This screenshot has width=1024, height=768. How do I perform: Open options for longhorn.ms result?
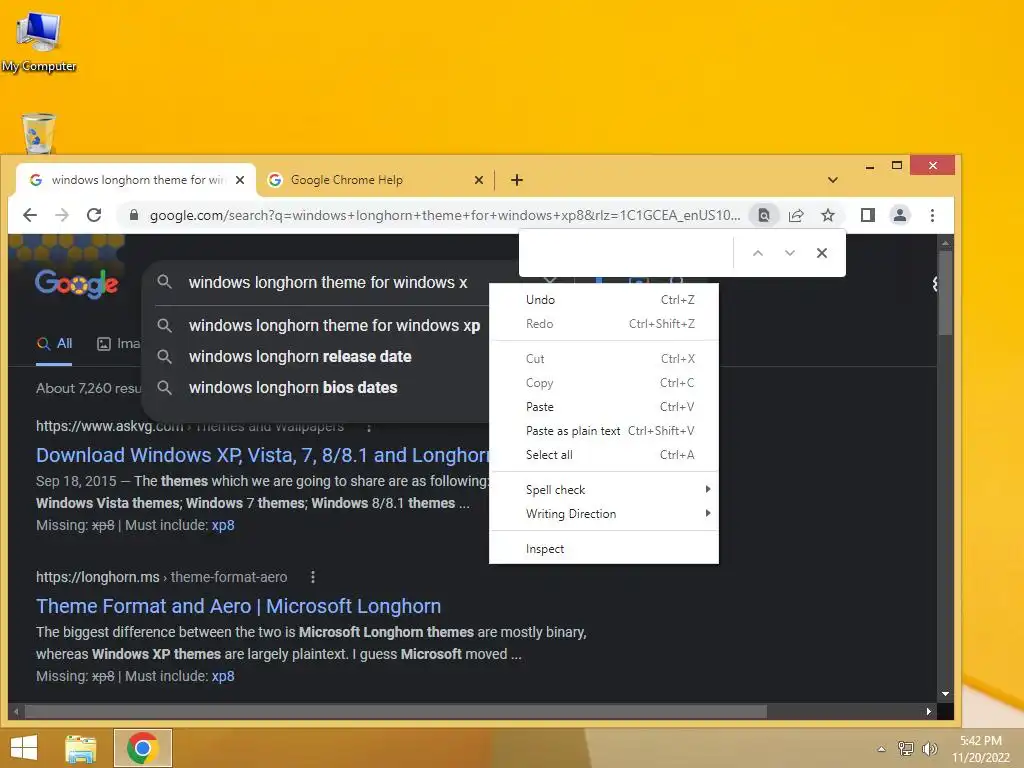[313, 577]
